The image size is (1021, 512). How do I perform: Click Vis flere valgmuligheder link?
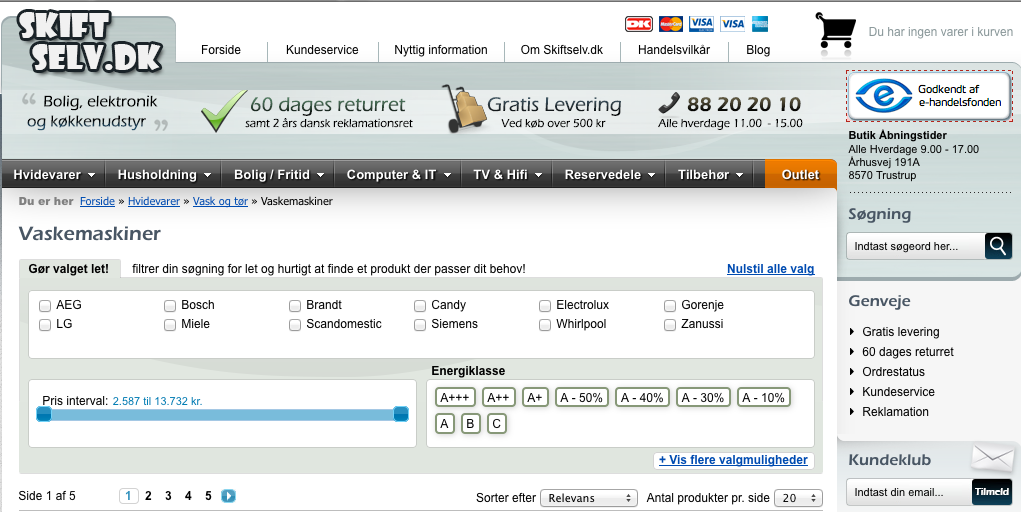733,460
